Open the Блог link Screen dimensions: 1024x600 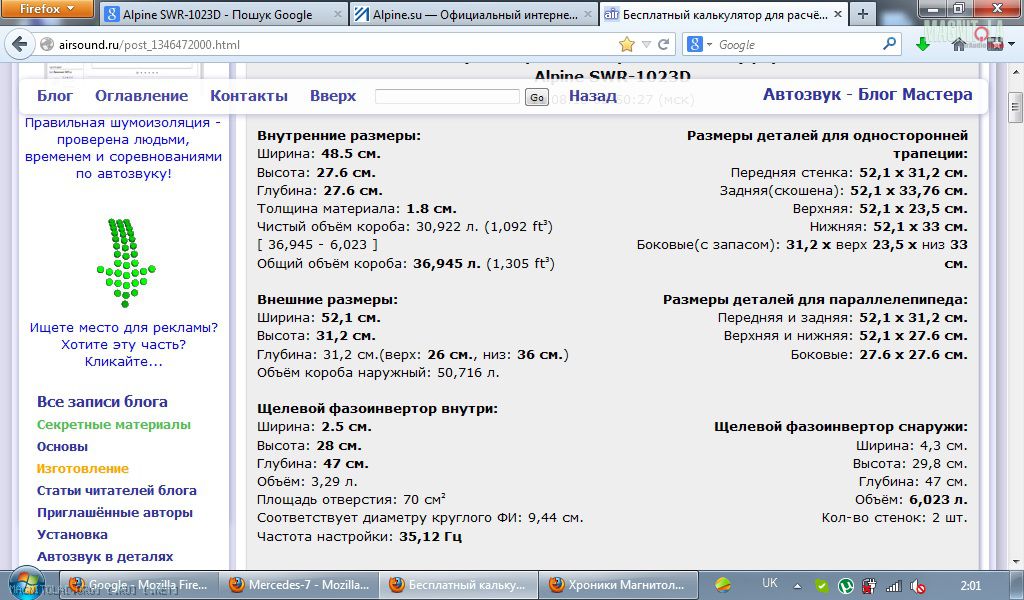[55, 96]
